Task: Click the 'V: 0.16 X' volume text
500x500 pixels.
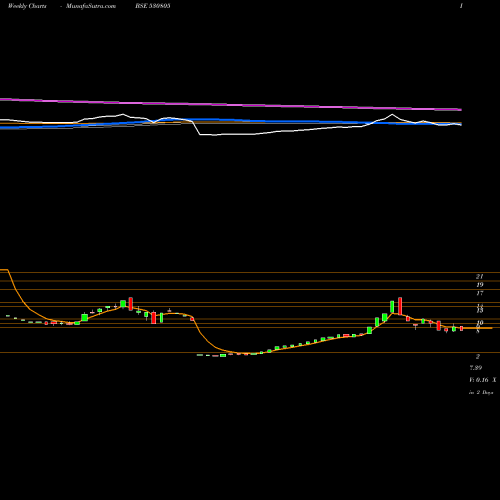Action: click(482, 380)
